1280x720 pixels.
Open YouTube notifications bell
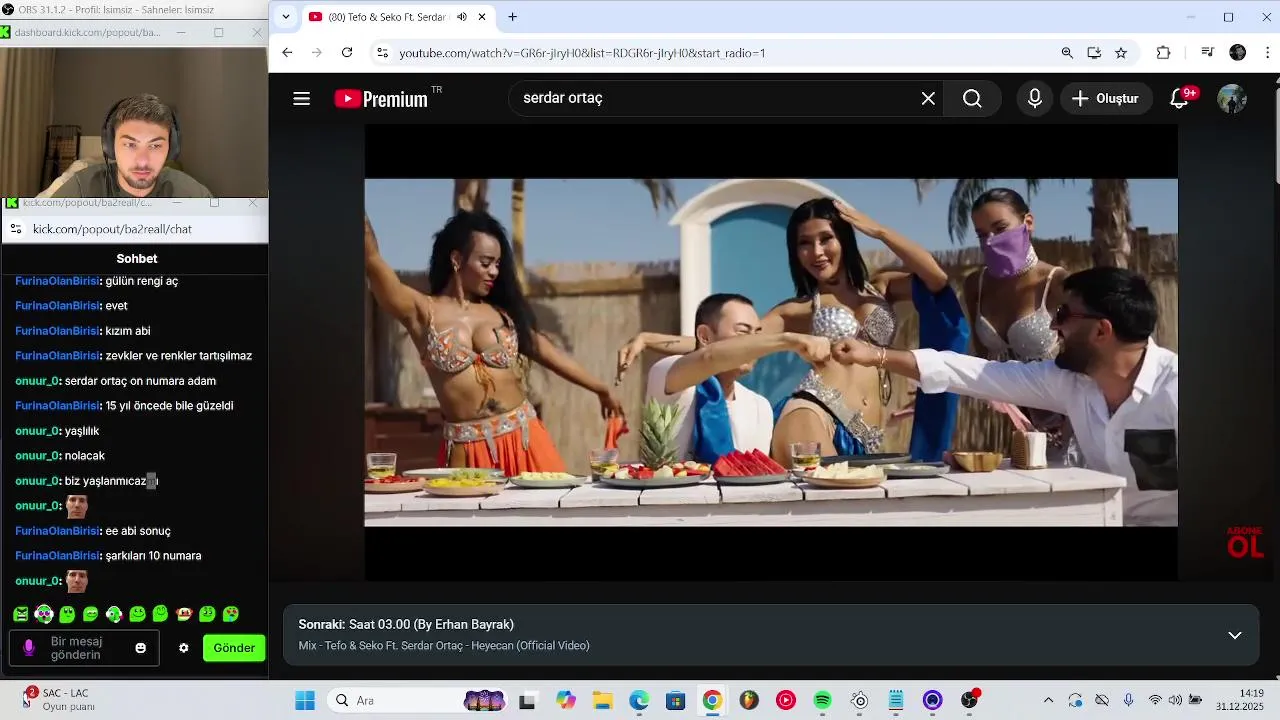tap(1180, 98)
